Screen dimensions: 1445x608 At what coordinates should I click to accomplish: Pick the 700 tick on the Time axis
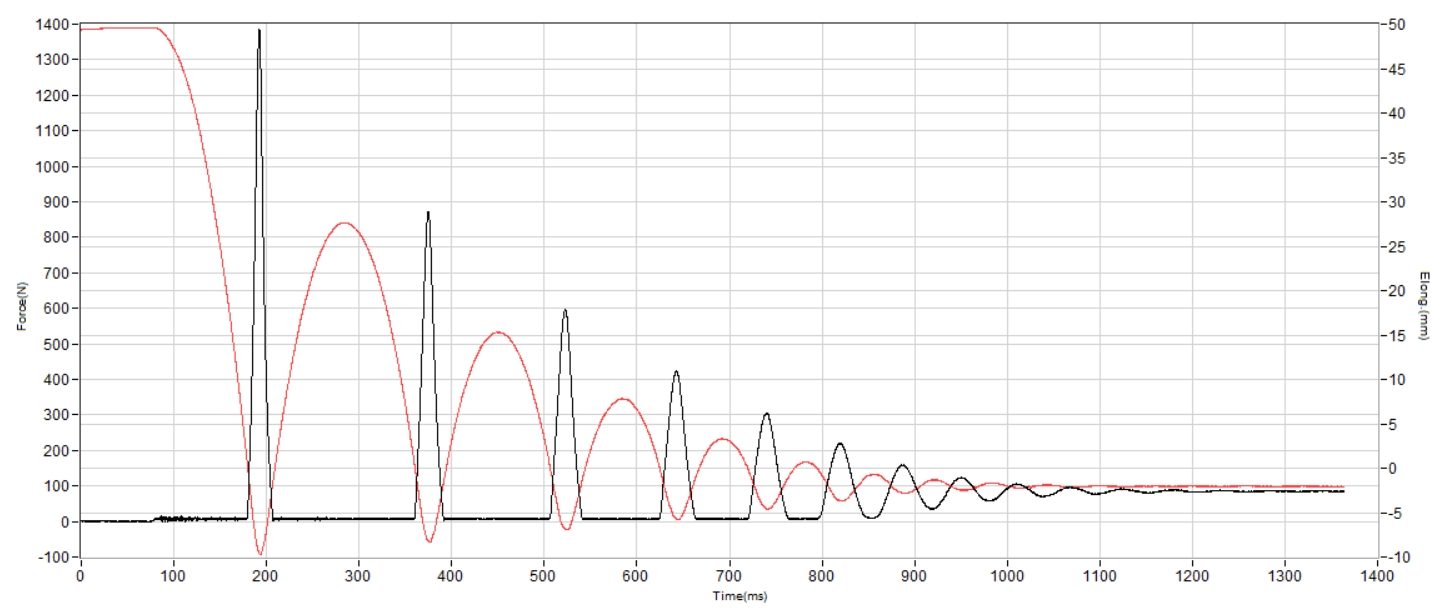[728, 577]
